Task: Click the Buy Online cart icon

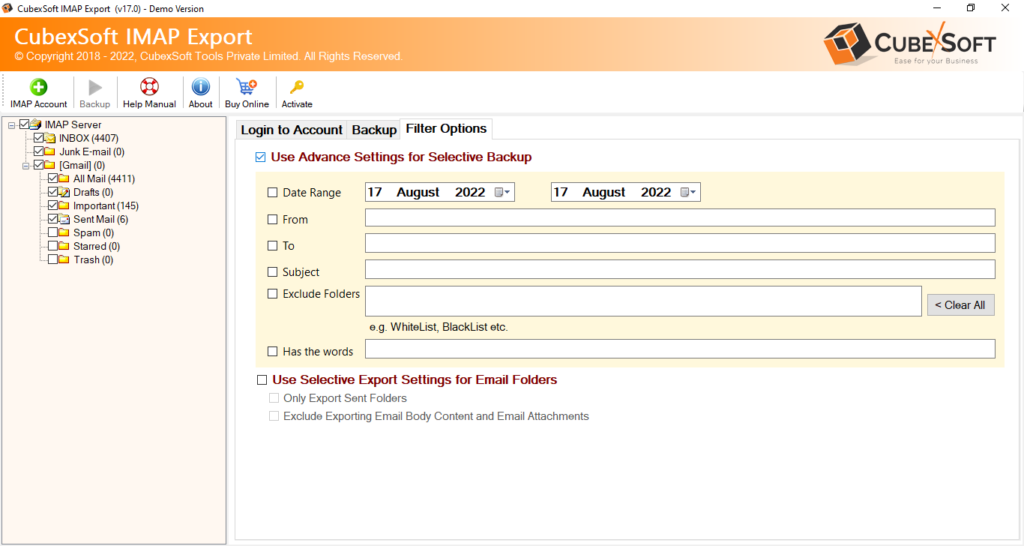Action: [x=247, y=87]
